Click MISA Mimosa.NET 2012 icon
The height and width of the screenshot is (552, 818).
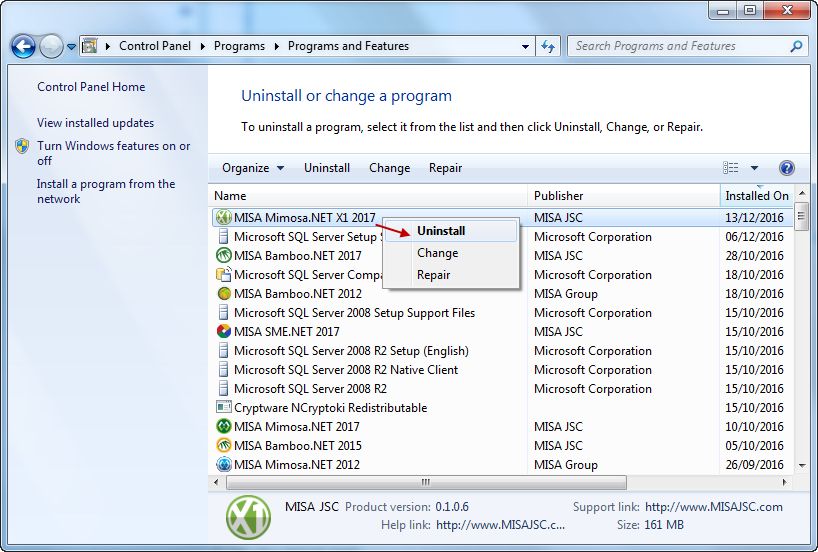(224, 464)
